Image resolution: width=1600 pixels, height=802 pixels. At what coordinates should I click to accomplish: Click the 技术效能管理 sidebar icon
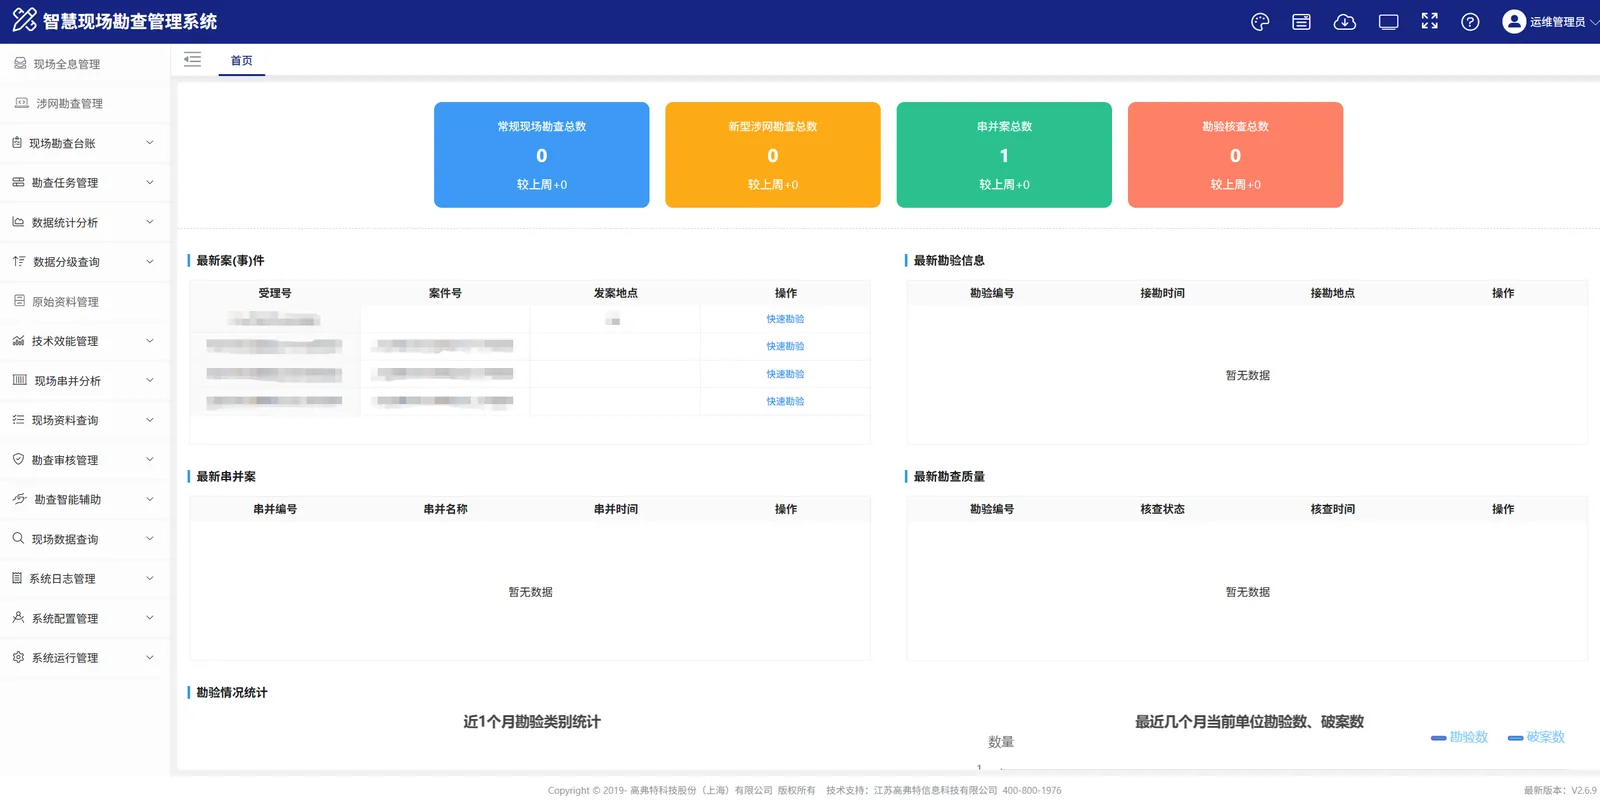18,341
